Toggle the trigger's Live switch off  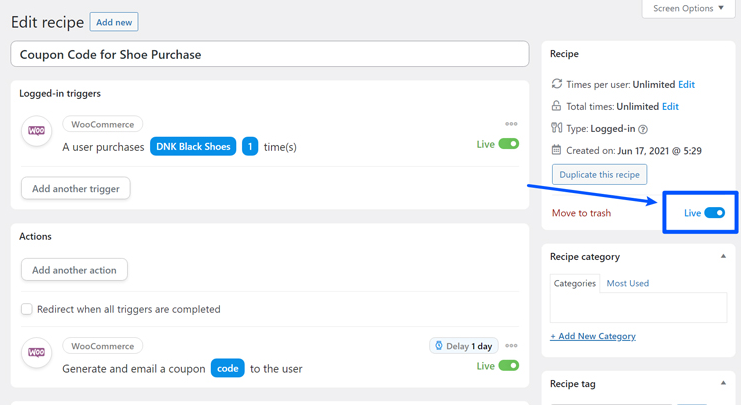click(x=509, y=144)
